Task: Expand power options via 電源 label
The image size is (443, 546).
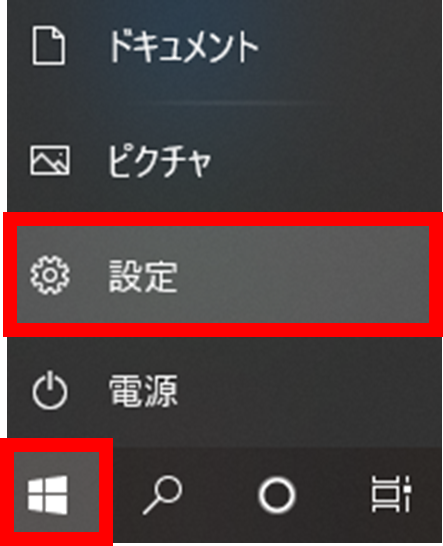Action: [x=143, y=390]
